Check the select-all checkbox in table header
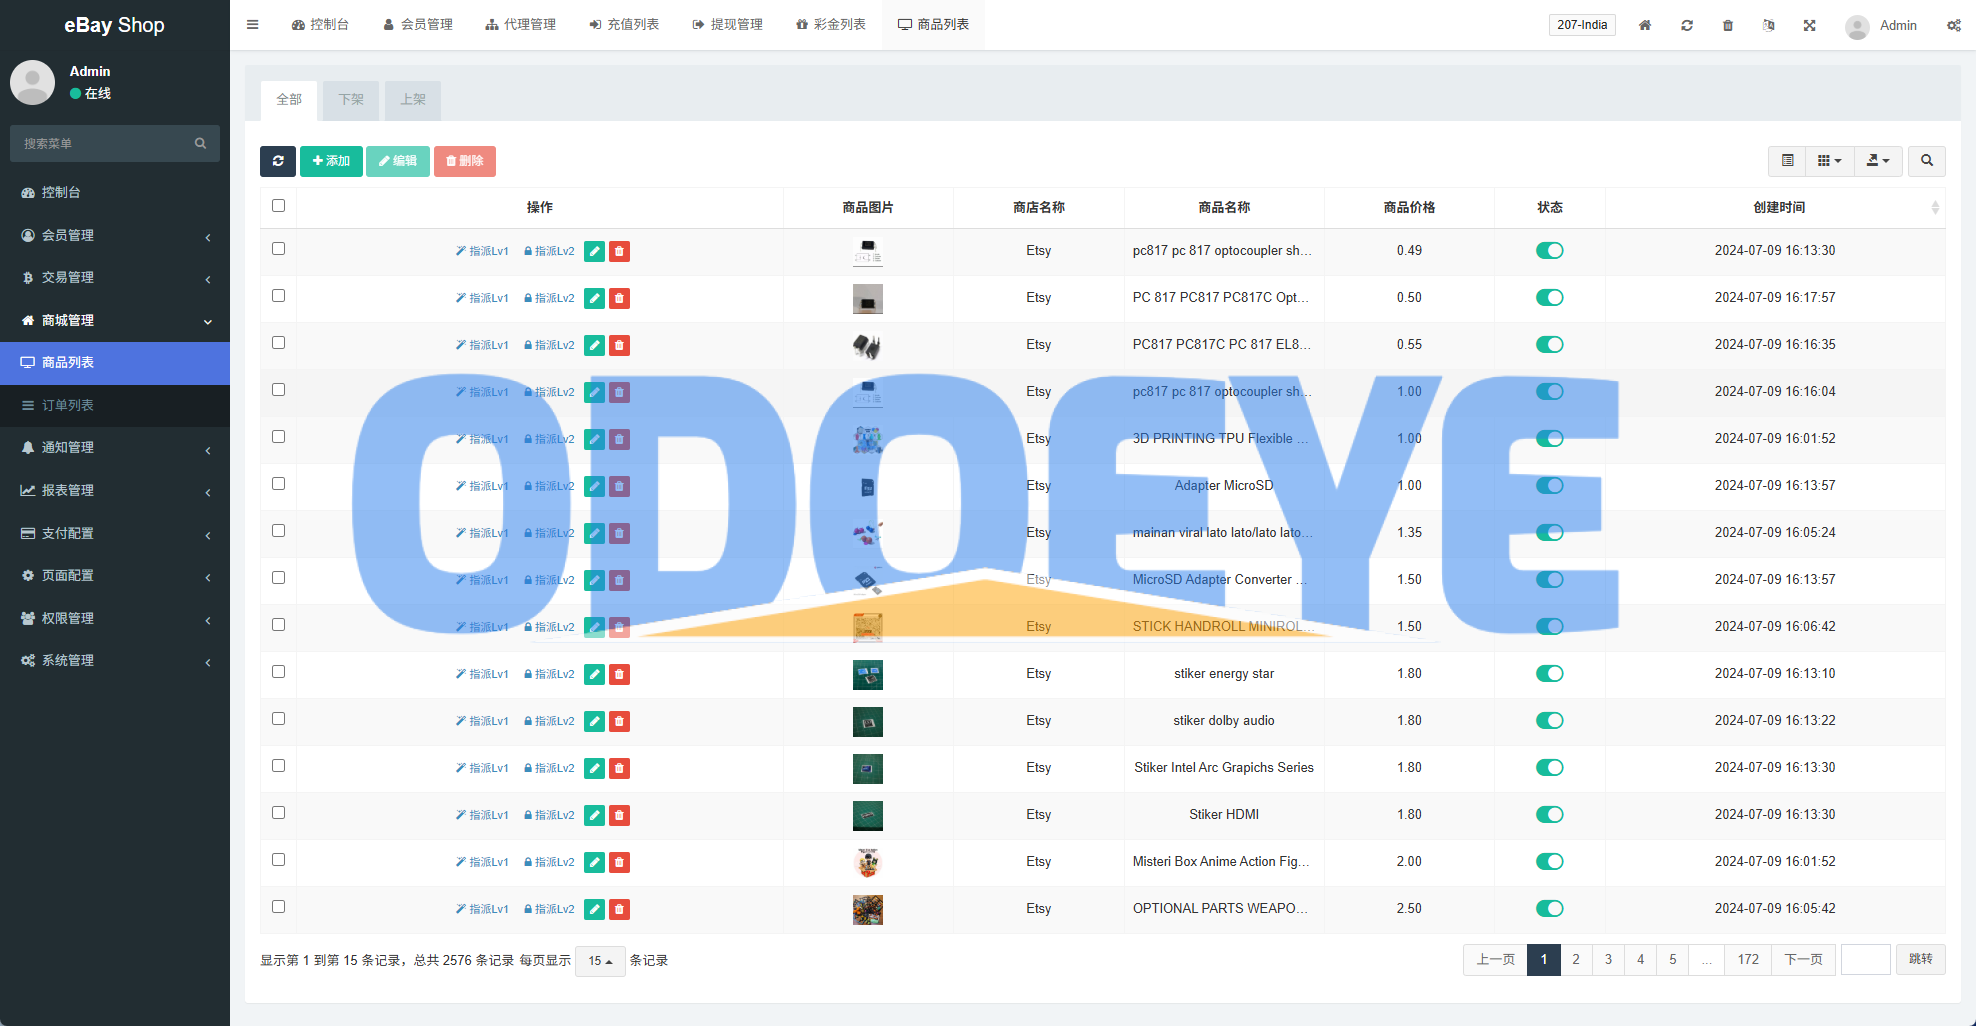 279,206
